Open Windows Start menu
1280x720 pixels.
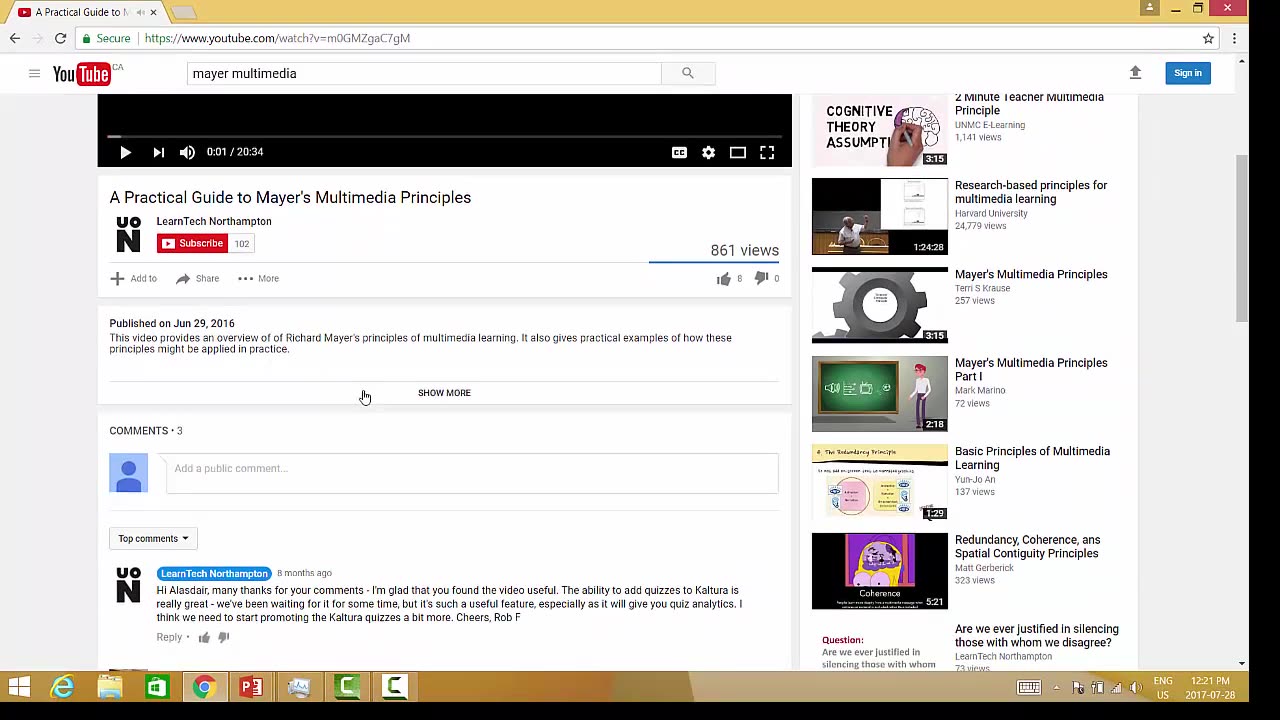tap(19, 688)
